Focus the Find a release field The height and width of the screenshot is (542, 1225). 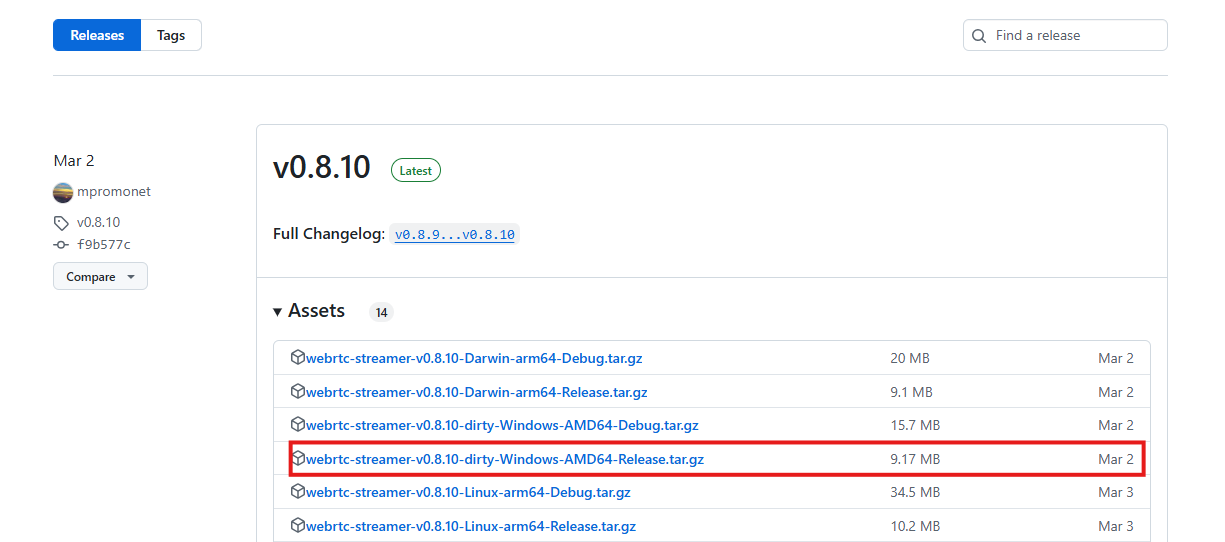click(1075, 36)
